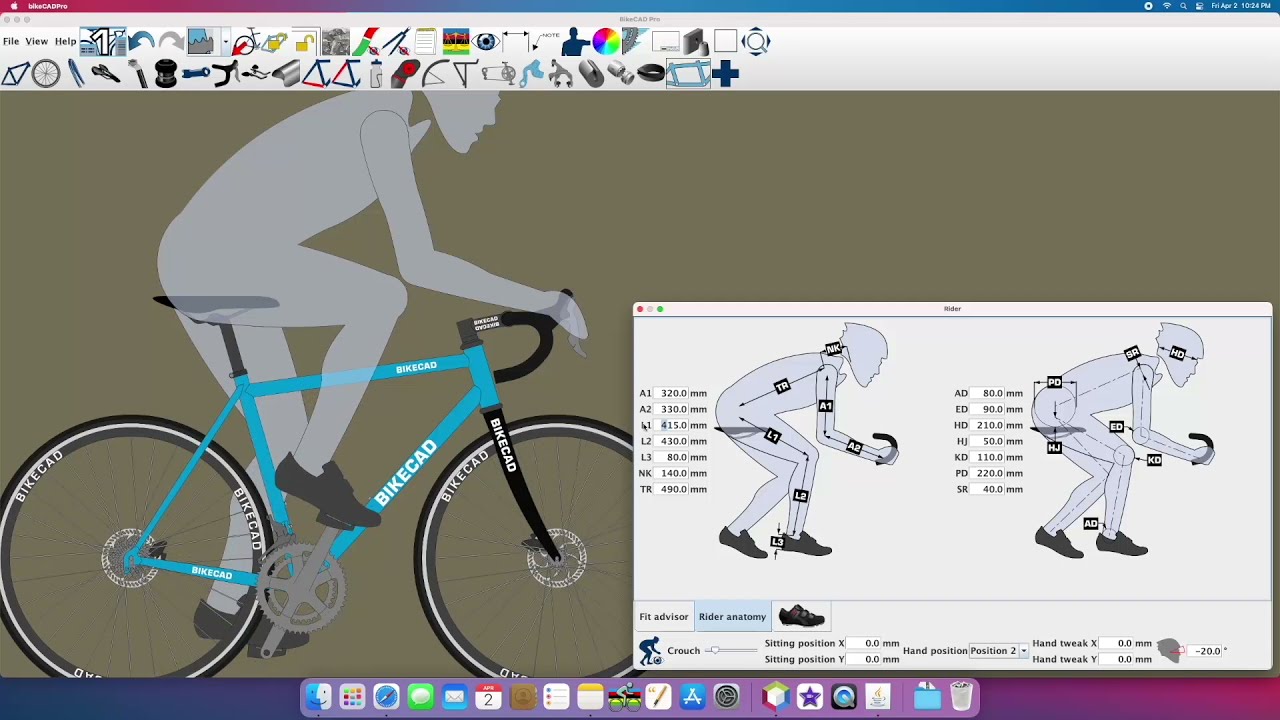This screenshot has width=1280, height=720.
Task: Open Safari from the Dock
Action: 386,697
